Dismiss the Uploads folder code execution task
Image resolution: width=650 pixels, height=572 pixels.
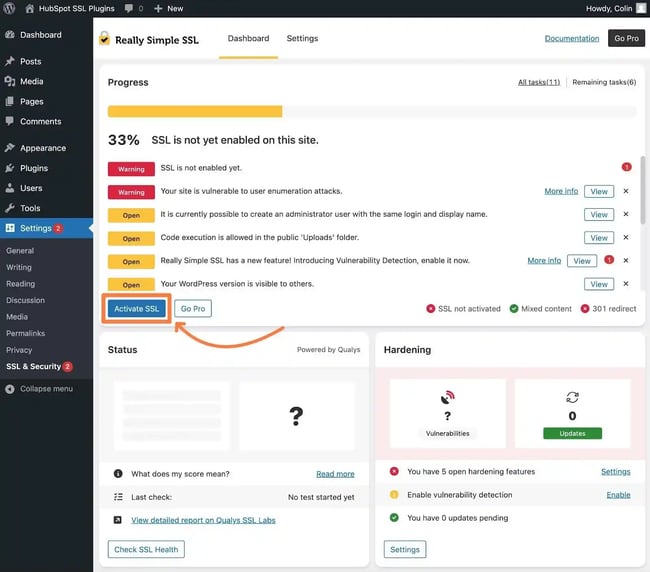626,237
